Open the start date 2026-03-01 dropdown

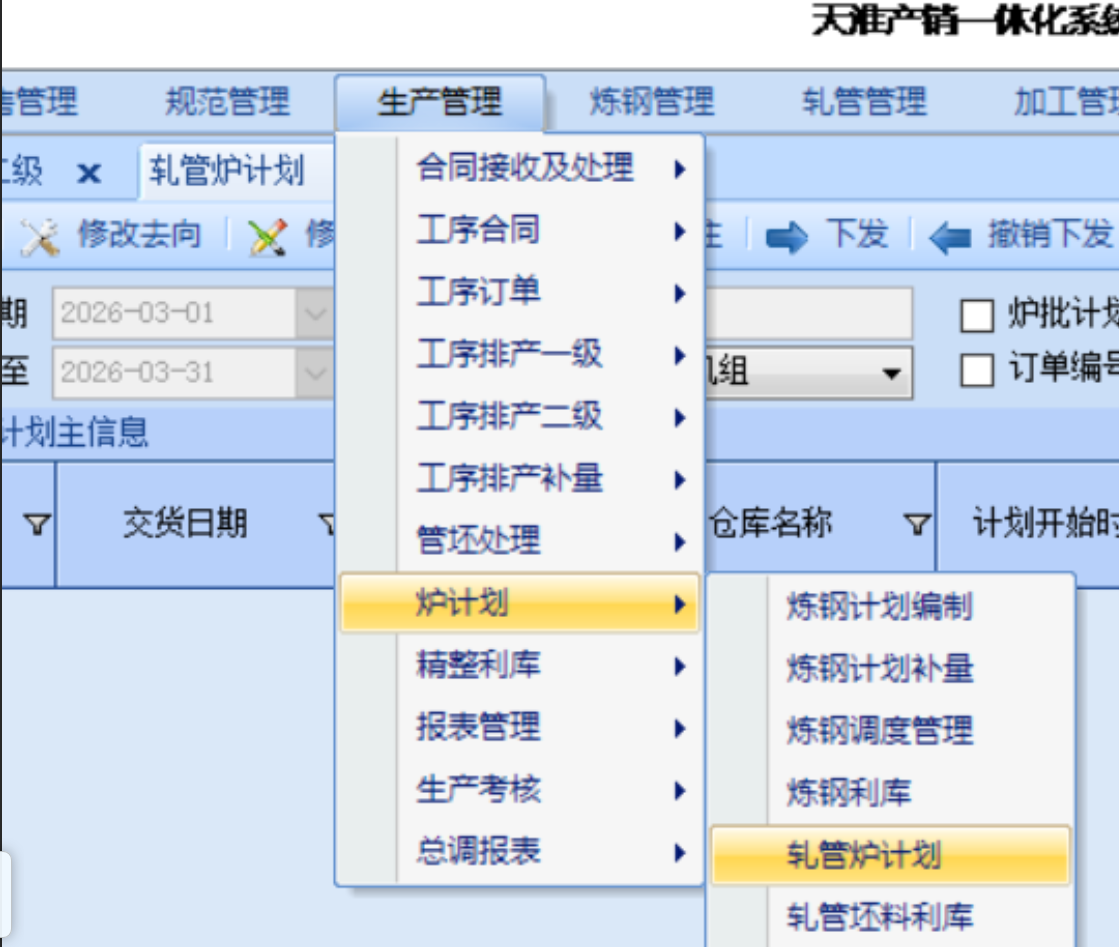(315, 315)
